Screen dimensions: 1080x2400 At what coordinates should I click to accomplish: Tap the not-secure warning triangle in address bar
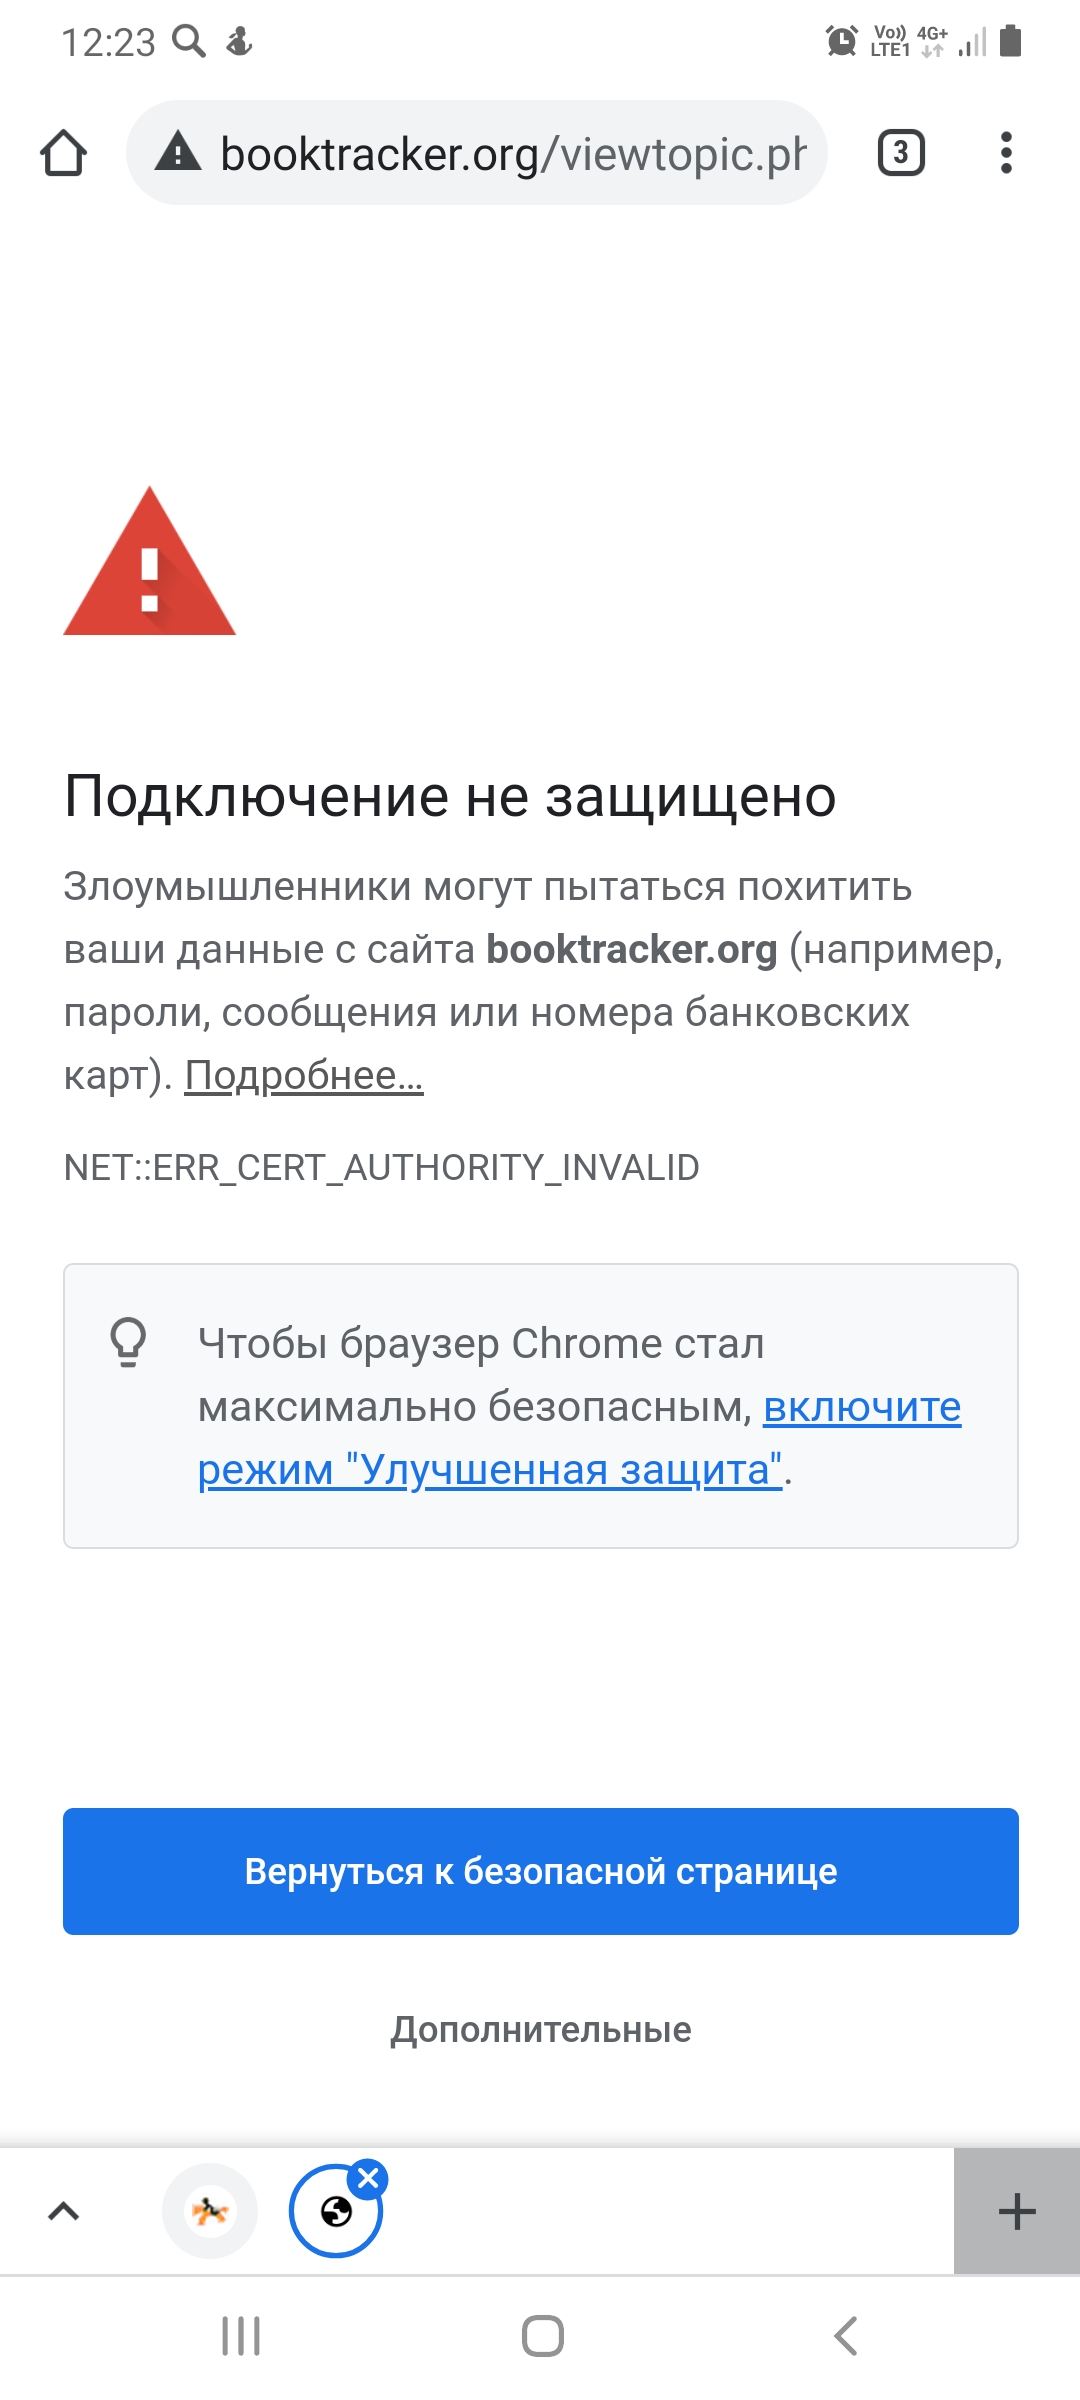179,152
